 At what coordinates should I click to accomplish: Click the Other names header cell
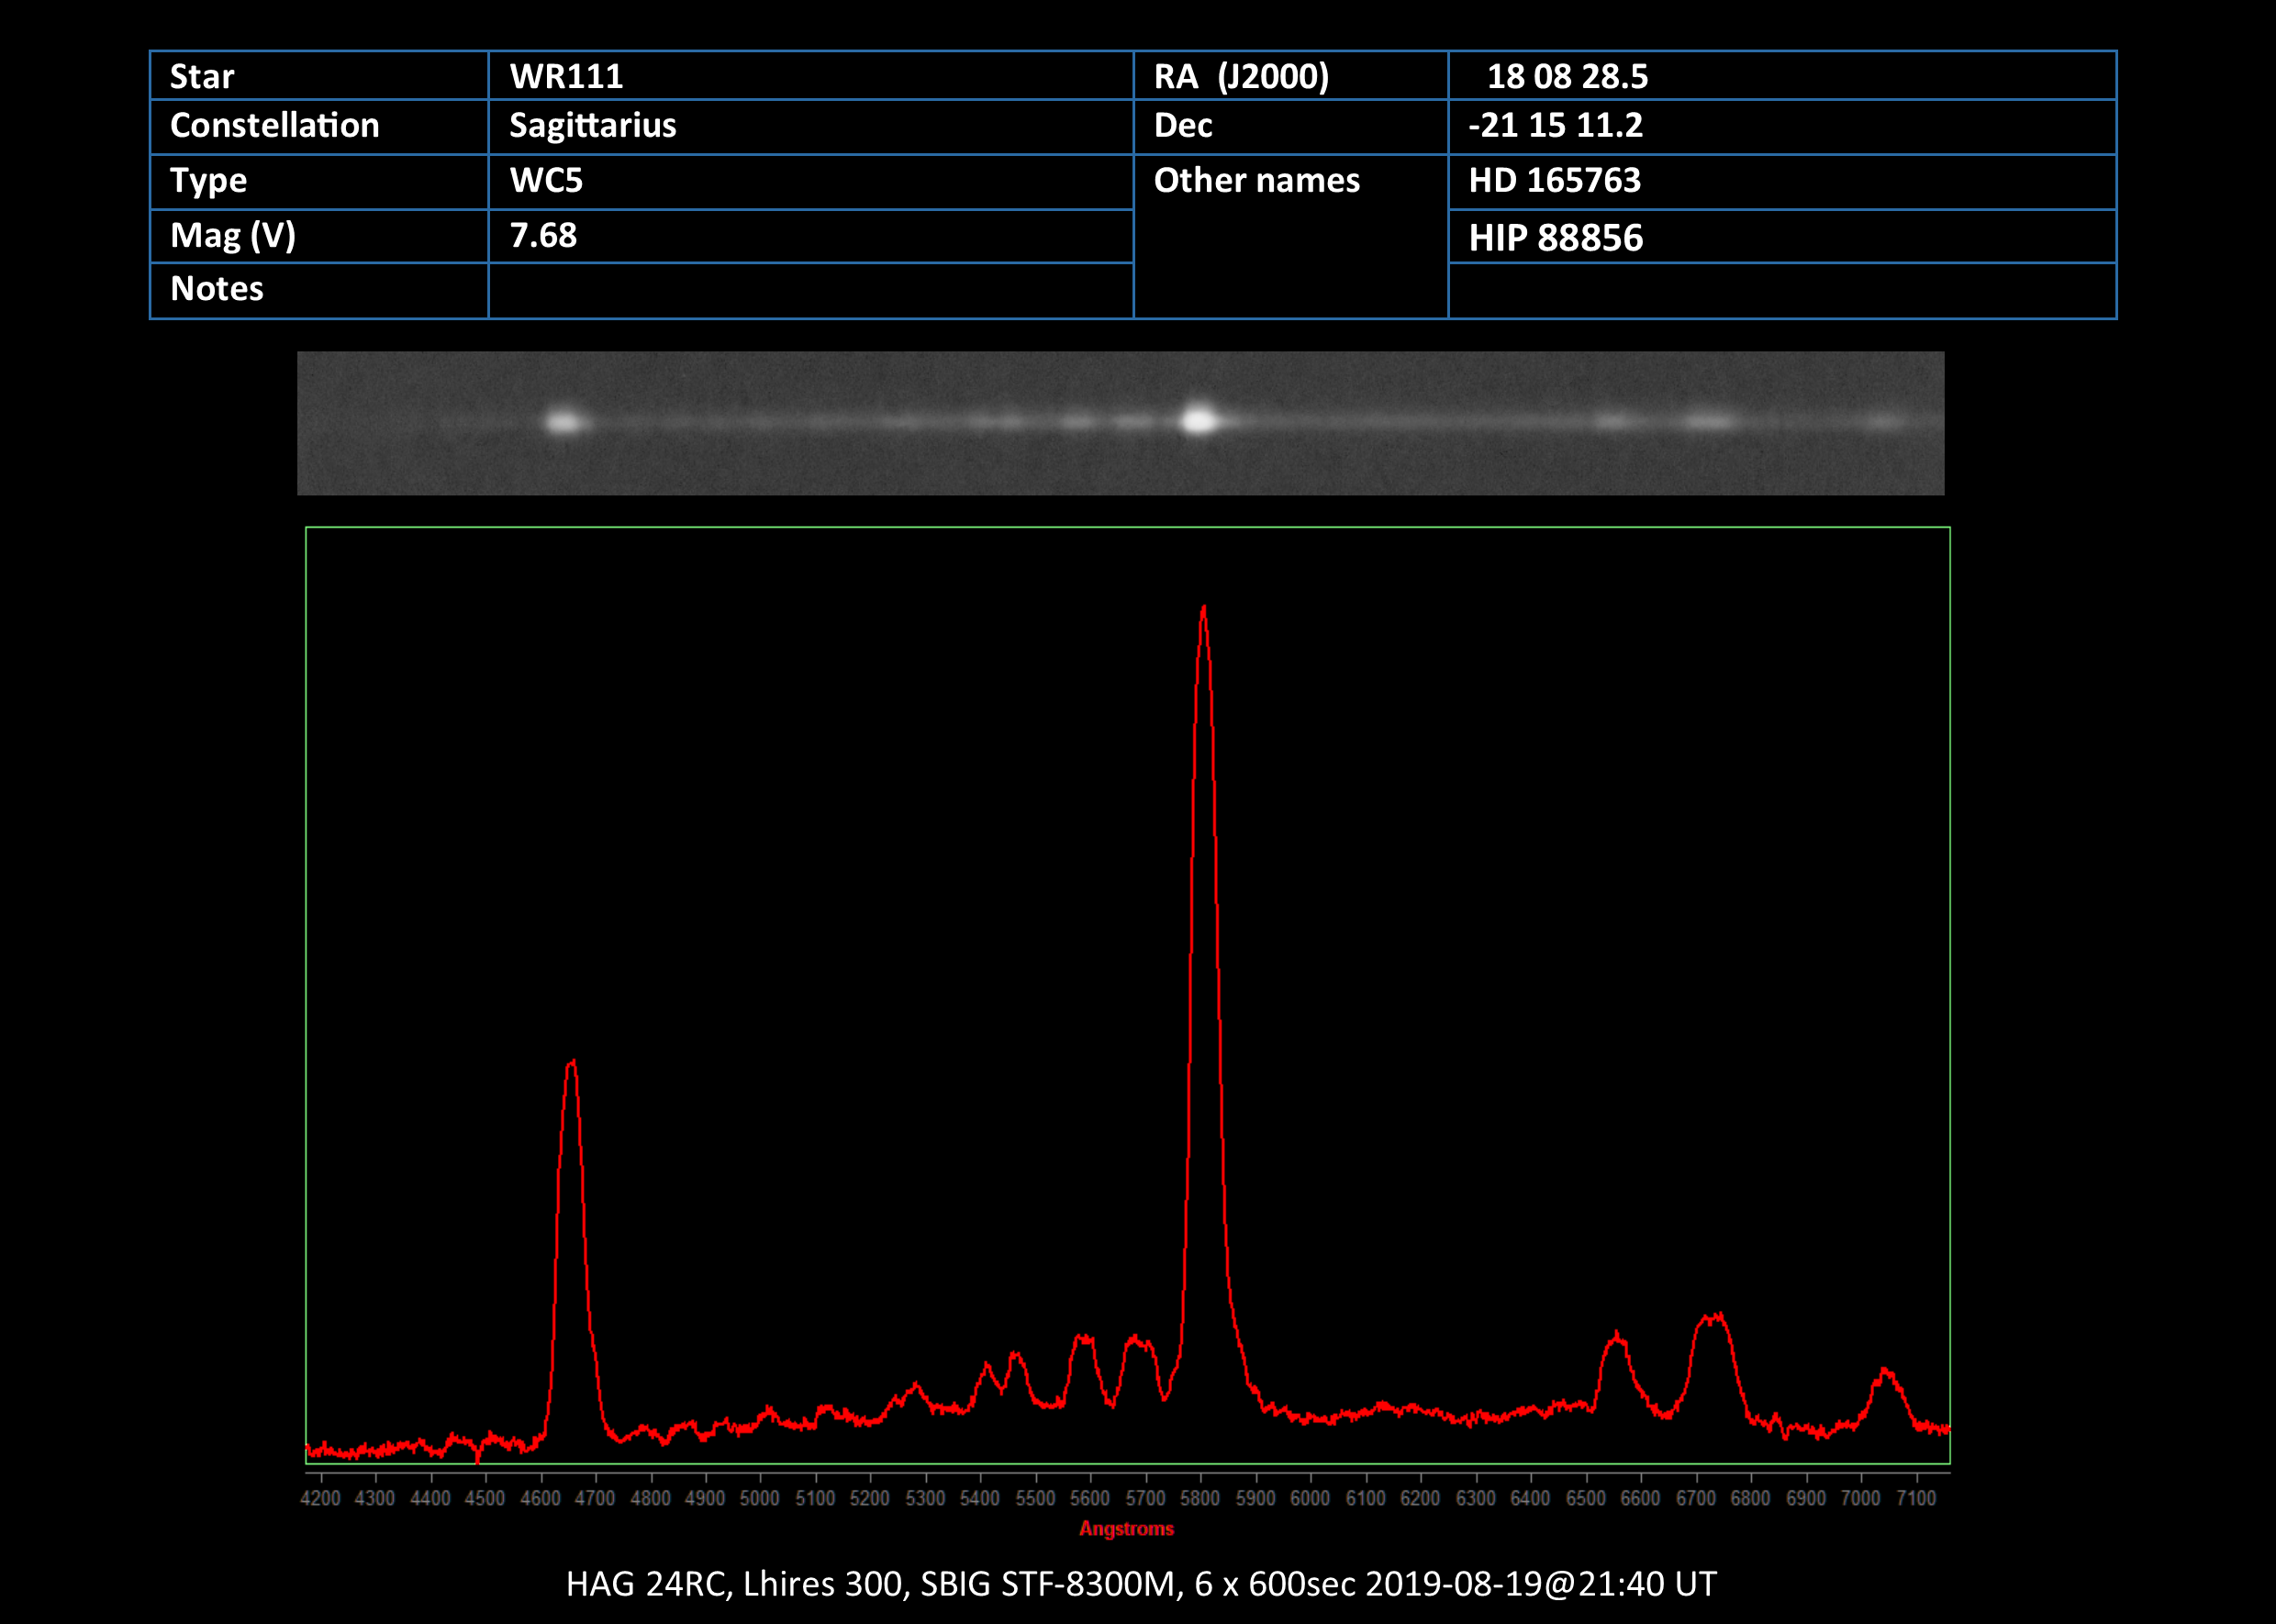pyautogui.click(x=1256, y=181)
